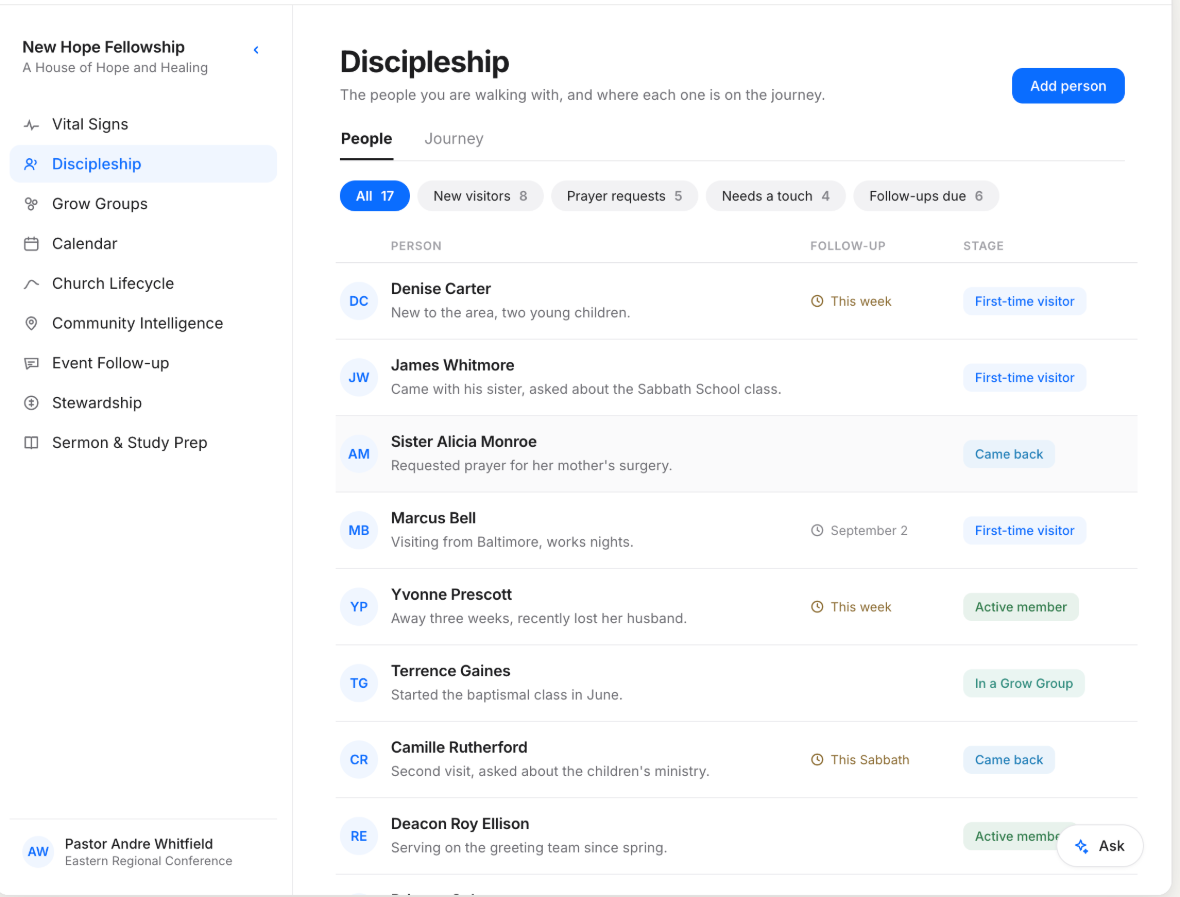
Task: Click Camille Rutherford's Came back badge
Action: (x=1008, y=760)
